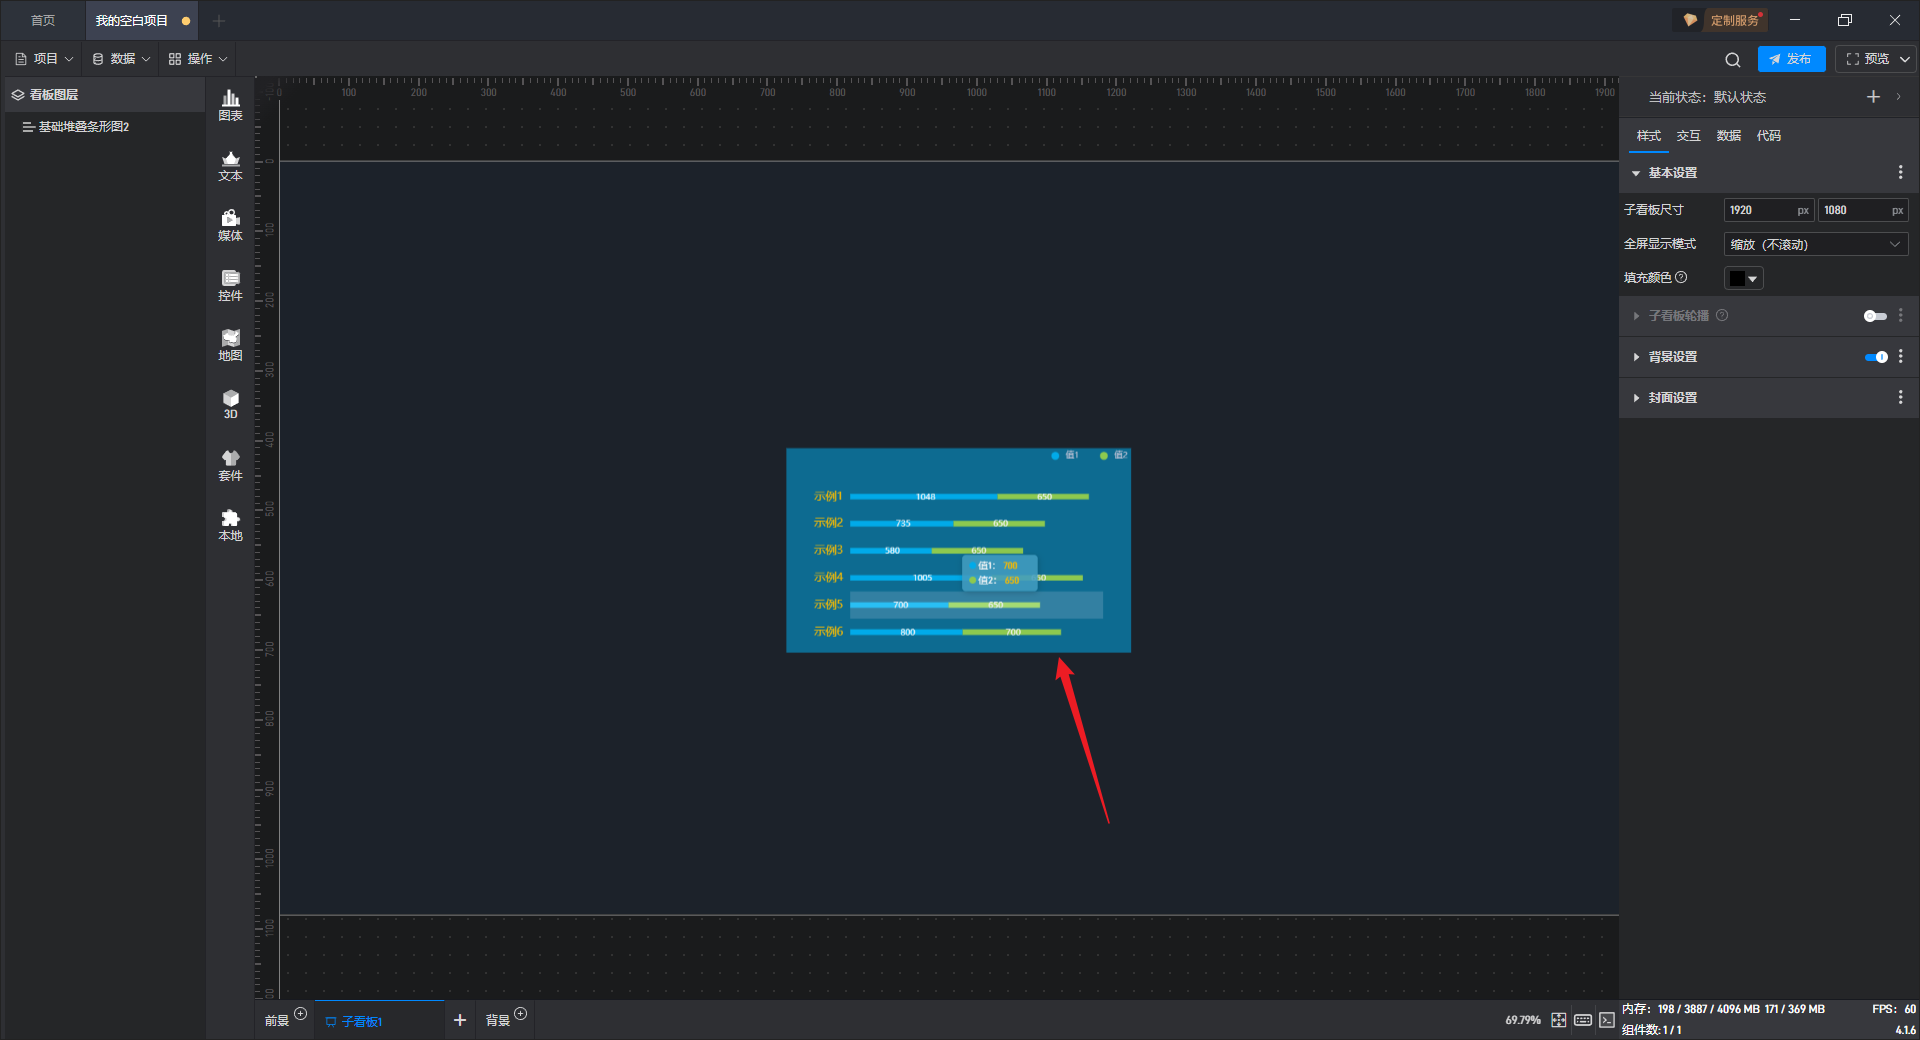Open the 地图 (map) component library
The width and height of the screenshot is (1920, 1040).
[x=230, y=345]
